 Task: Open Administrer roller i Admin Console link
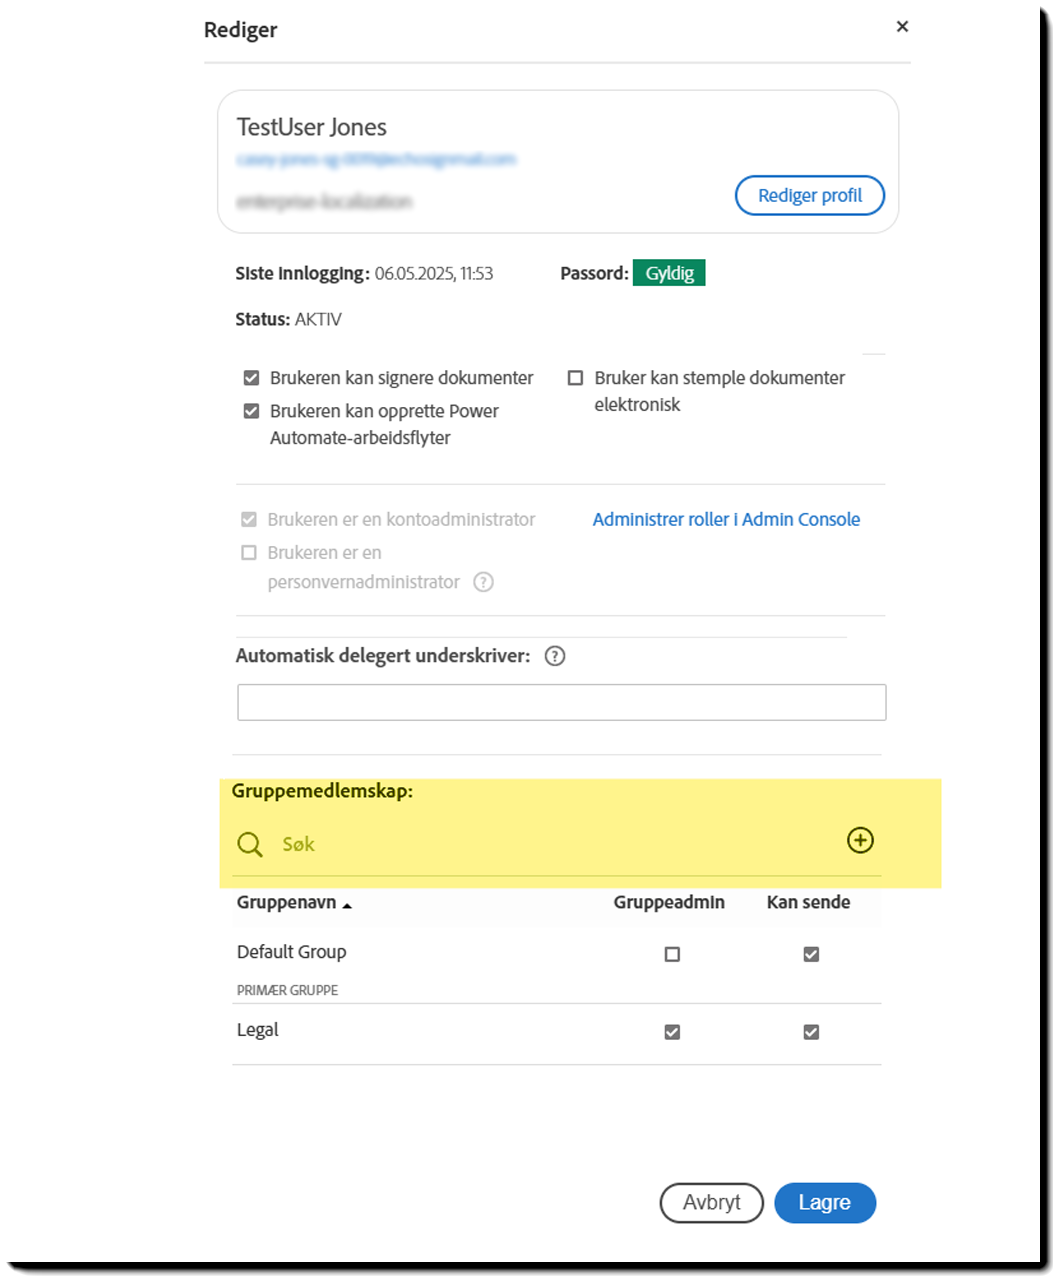click(x=726, y=519)
